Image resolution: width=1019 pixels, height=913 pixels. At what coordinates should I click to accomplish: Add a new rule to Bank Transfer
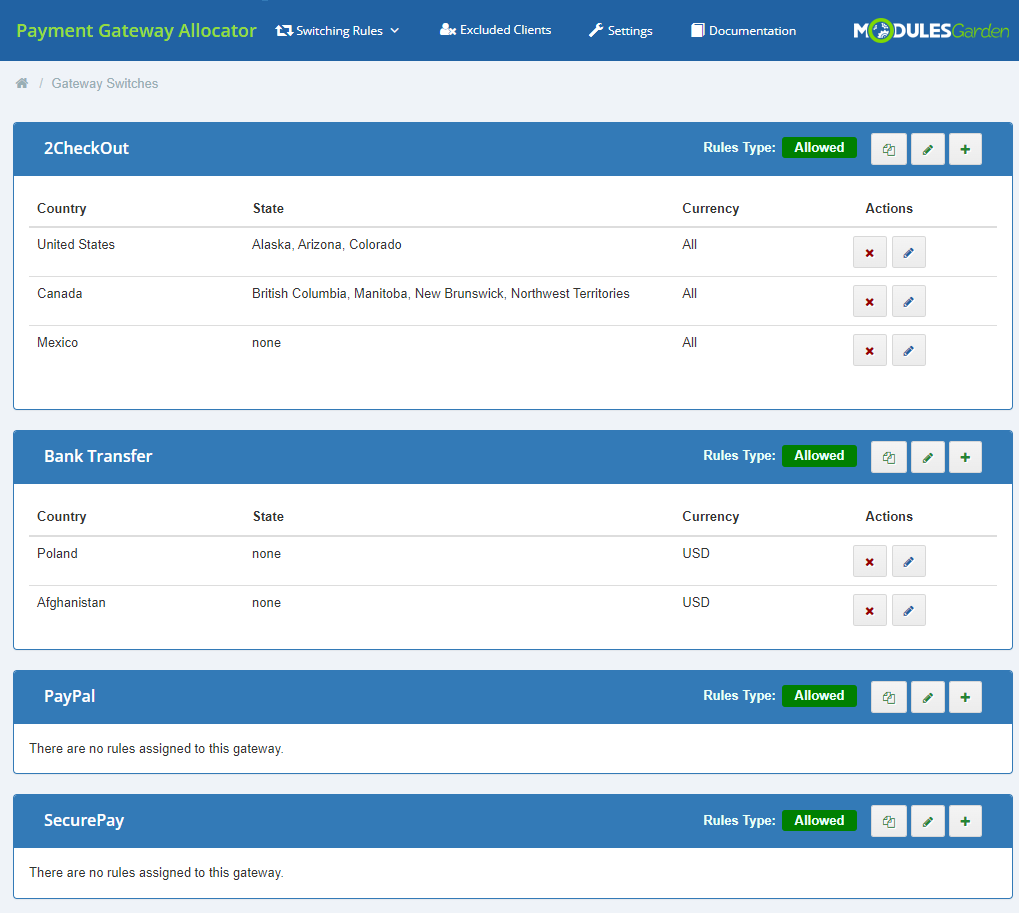(x=965, y=457)
